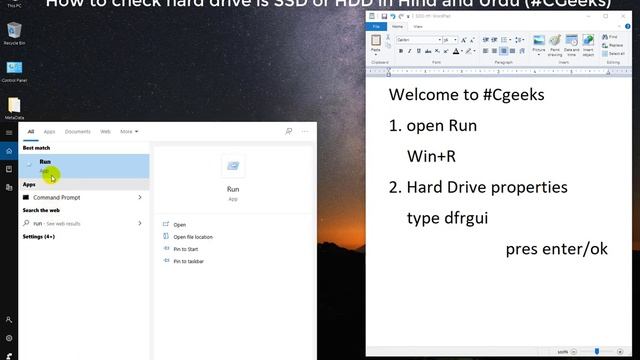Select the All search tab
The width and height of the screenshot is (640, 360).
coord(31,131)
